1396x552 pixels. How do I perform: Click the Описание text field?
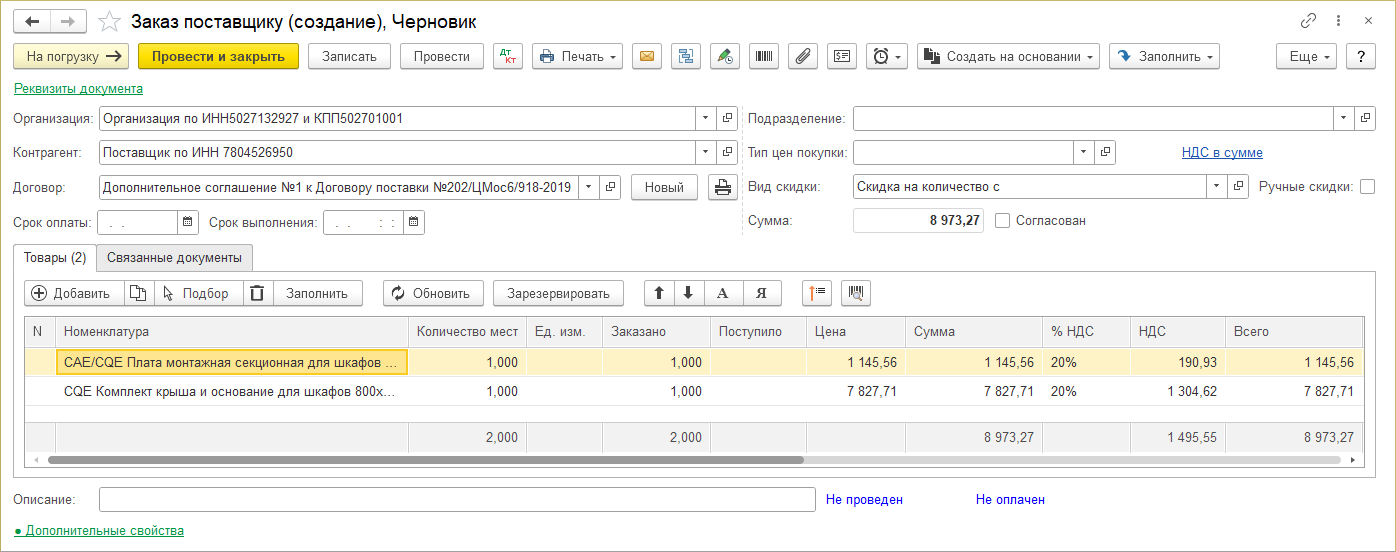tap(457, 499)
